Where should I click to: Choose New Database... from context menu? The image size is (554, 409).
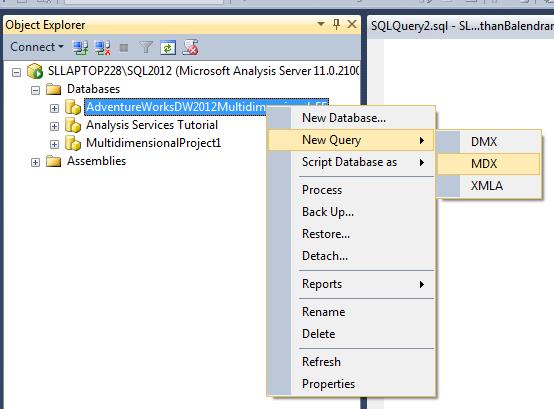pyautogui.click(x=351, y=118)
